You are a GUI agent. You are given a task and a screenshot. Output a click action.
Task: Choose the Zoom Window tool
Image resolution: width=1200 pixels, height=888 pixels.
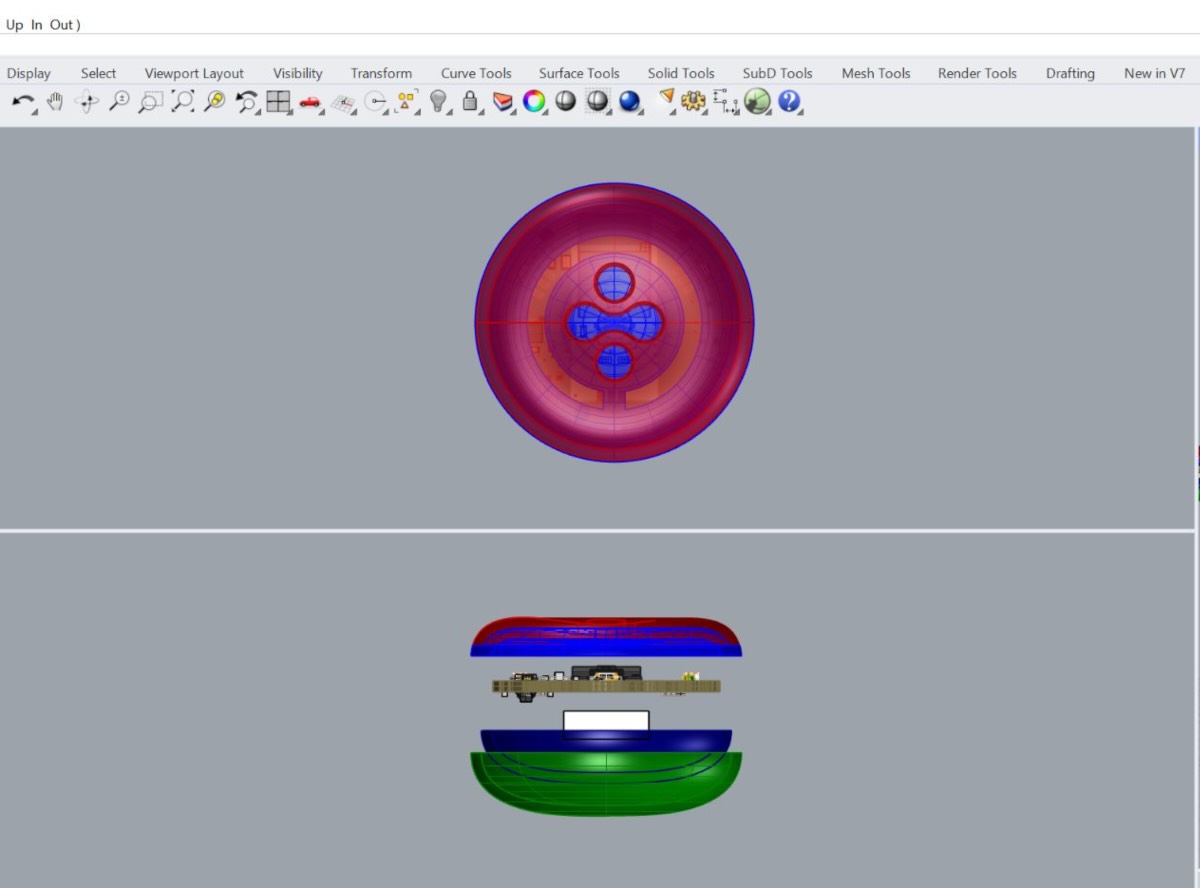[x=150, y=101]
